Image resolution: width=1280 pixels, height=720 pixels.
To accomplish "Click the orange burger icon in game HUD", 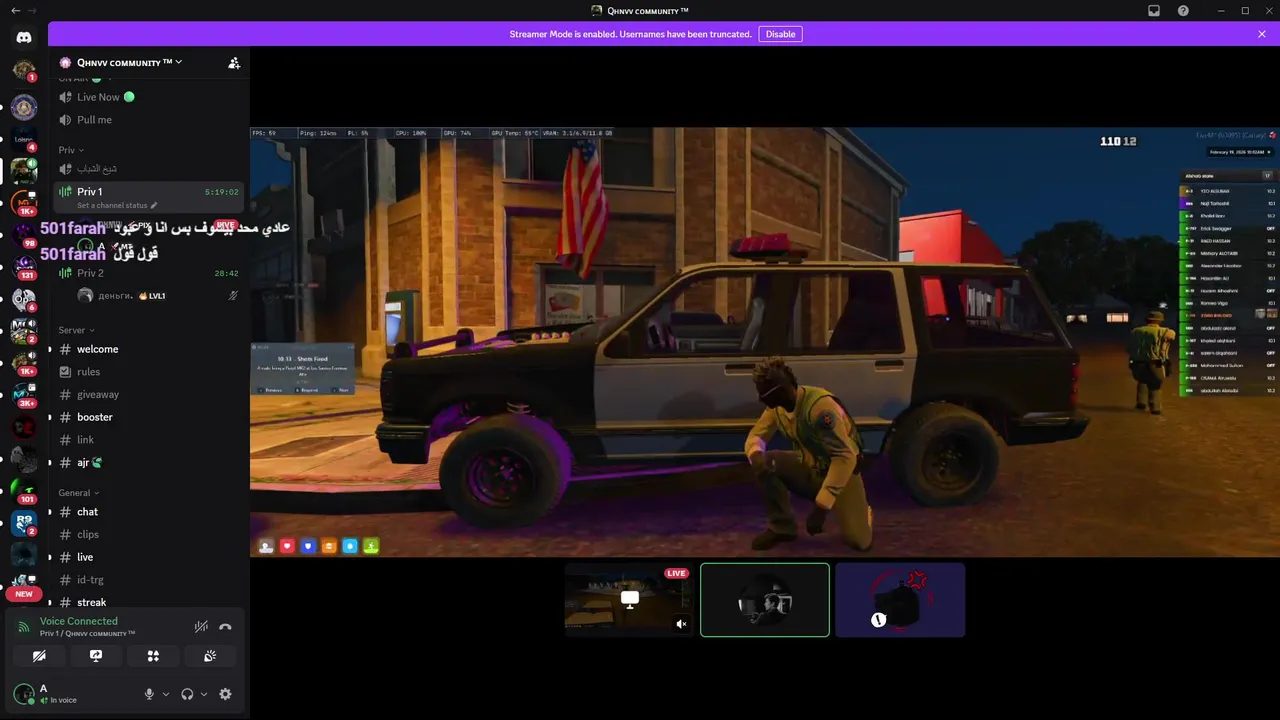I will (329, 546).
